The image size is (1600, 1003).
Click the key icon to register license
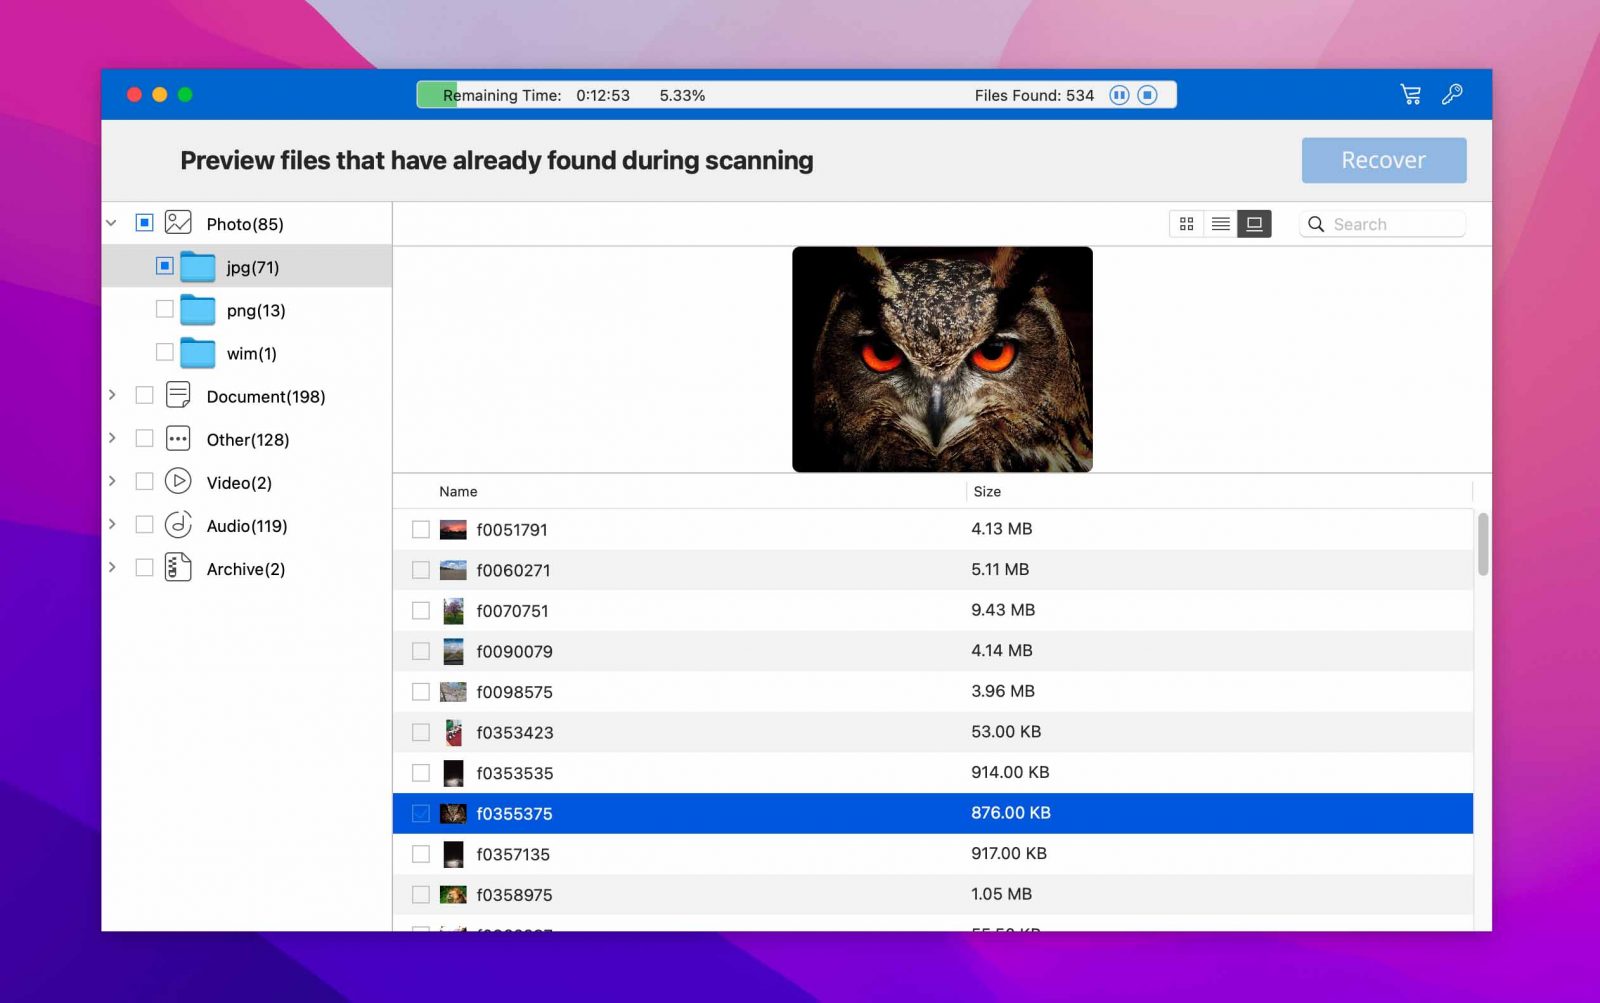click(1452, 93)
